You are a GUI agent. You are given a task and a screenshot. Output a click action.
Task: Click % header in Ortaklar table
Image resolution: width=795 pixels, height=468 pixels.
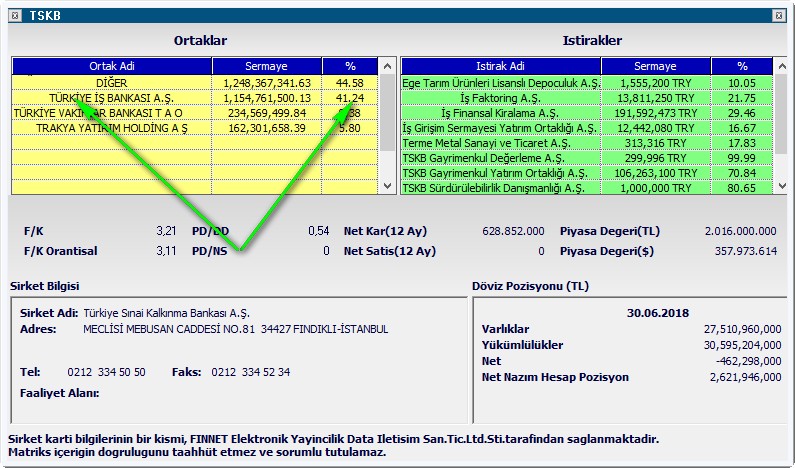click(x=350, y=66)
